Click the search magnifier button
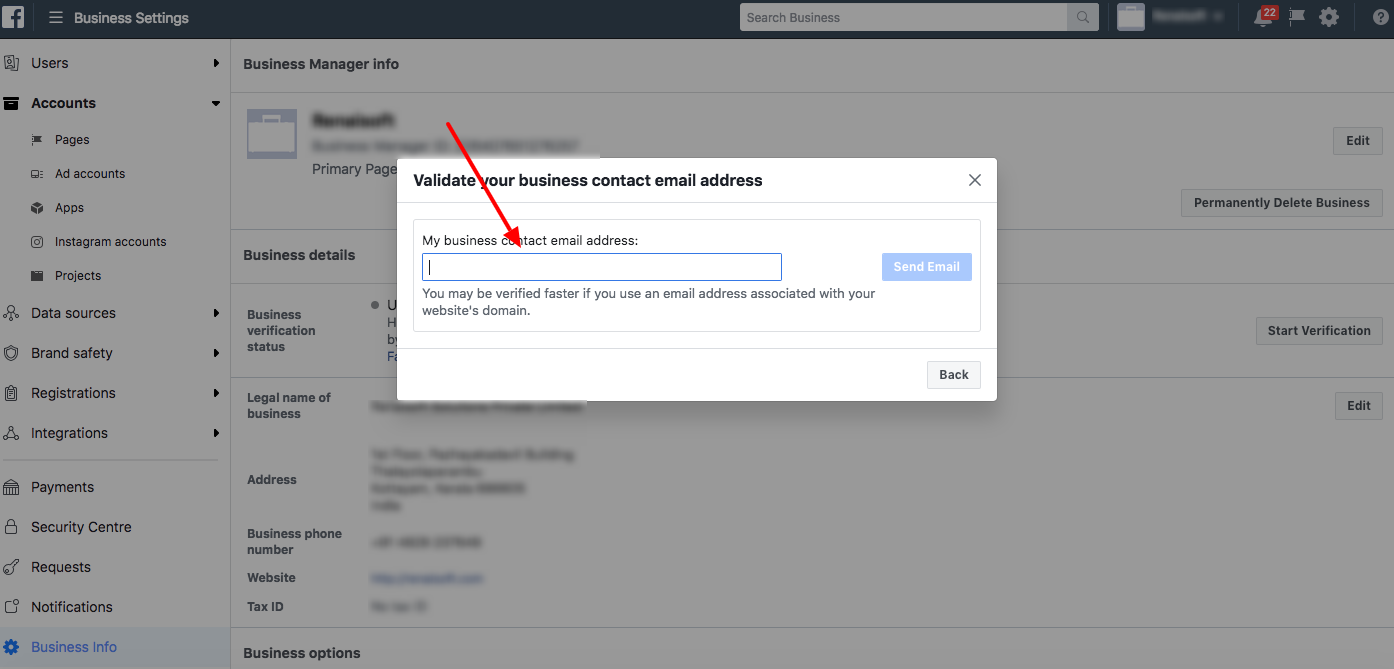Screen dimensions: 1394x669 (x=1083, y=17)
